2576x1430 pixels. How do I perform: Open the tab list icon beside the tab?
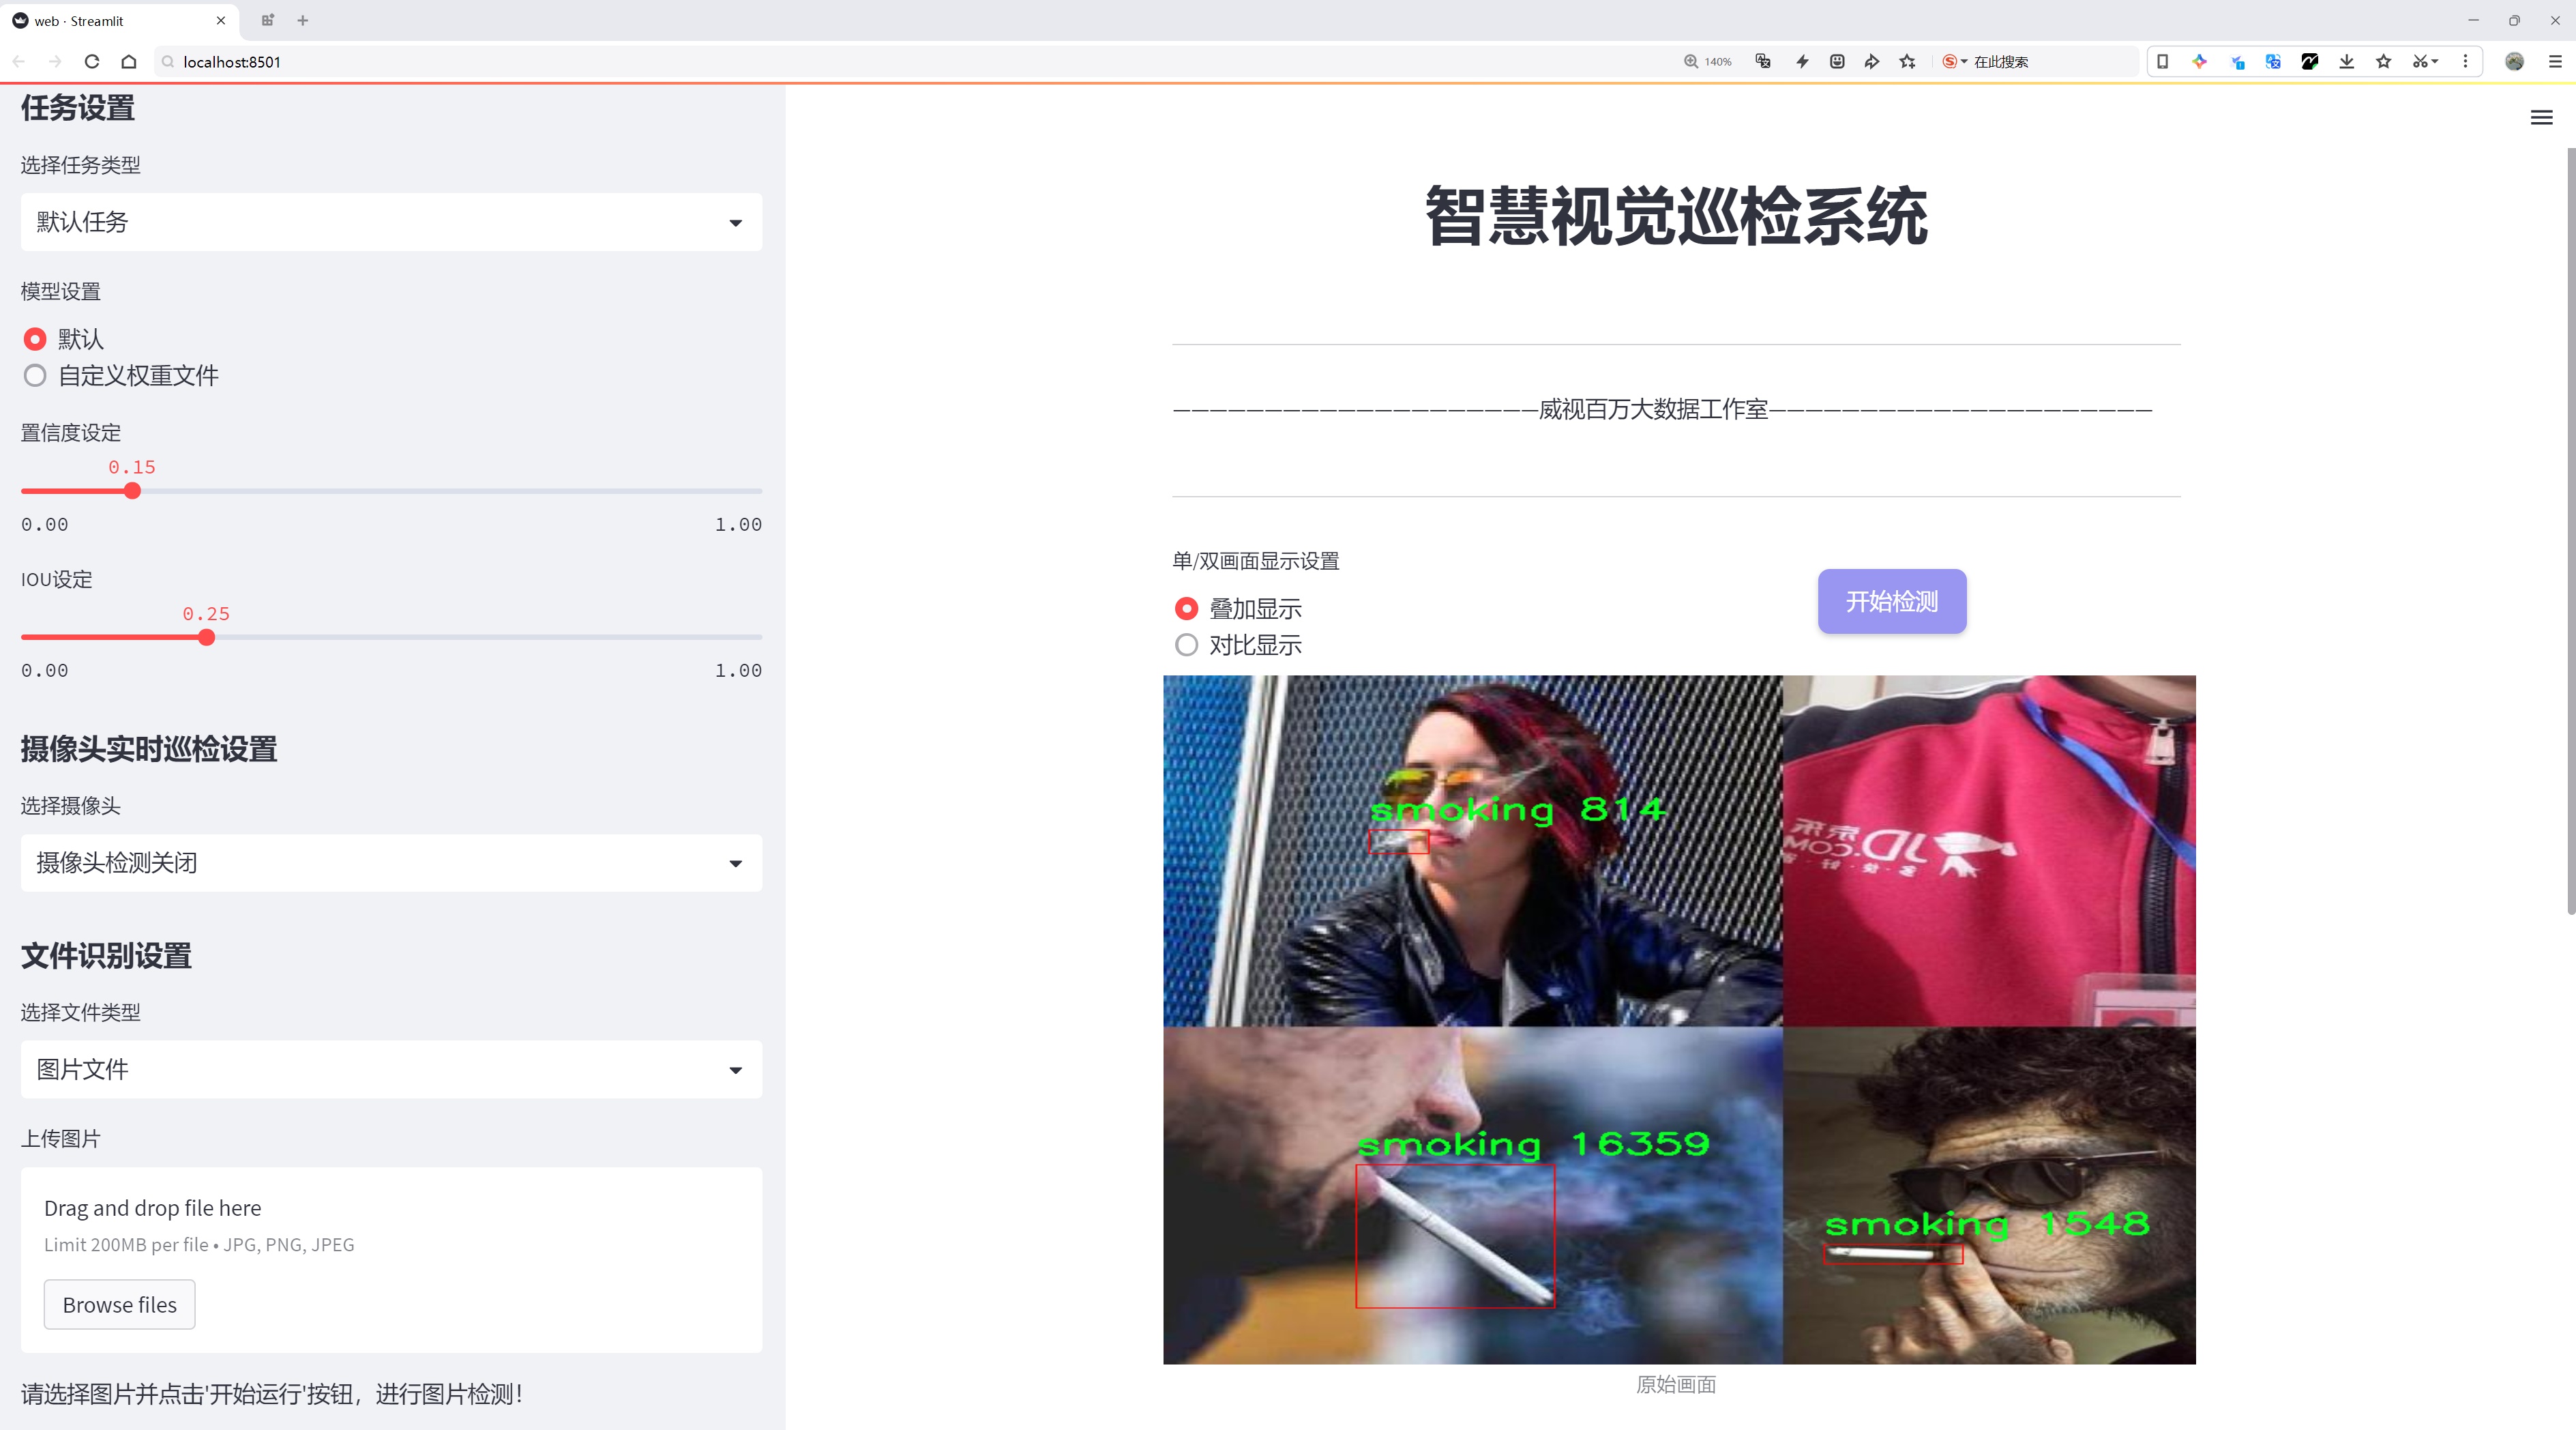coord(267,20)
